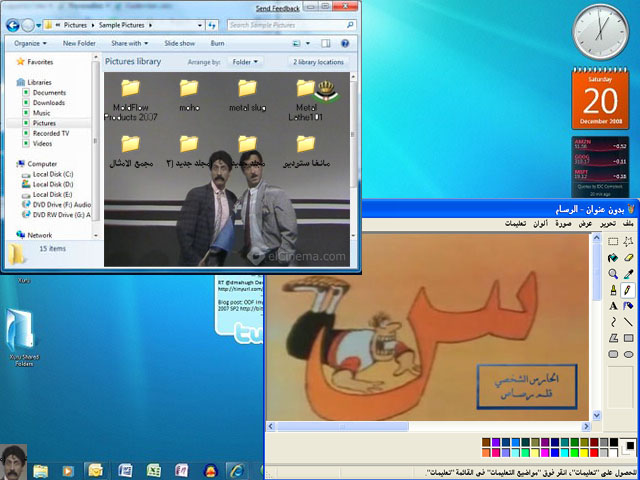Select the brush tool in Paint
This screenshot has width=640, height=480.
[x=613, y=290]
